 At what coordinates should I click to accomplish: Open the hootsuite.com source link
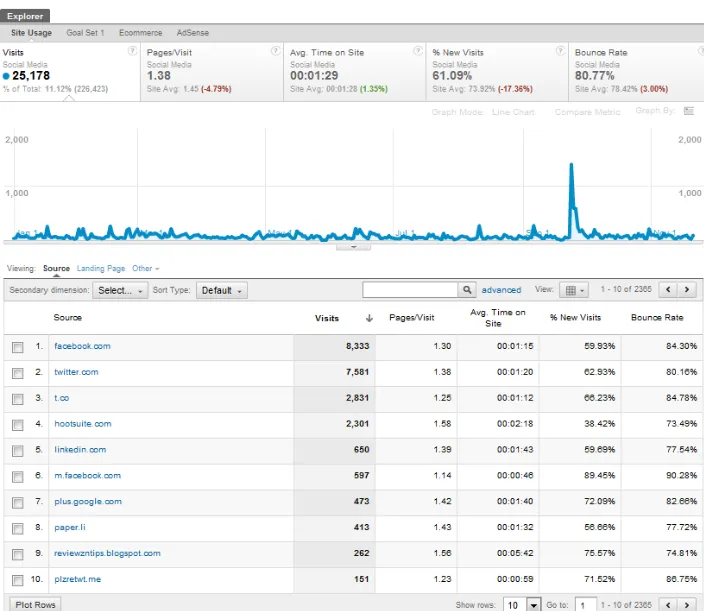click(x=83, y=424)
